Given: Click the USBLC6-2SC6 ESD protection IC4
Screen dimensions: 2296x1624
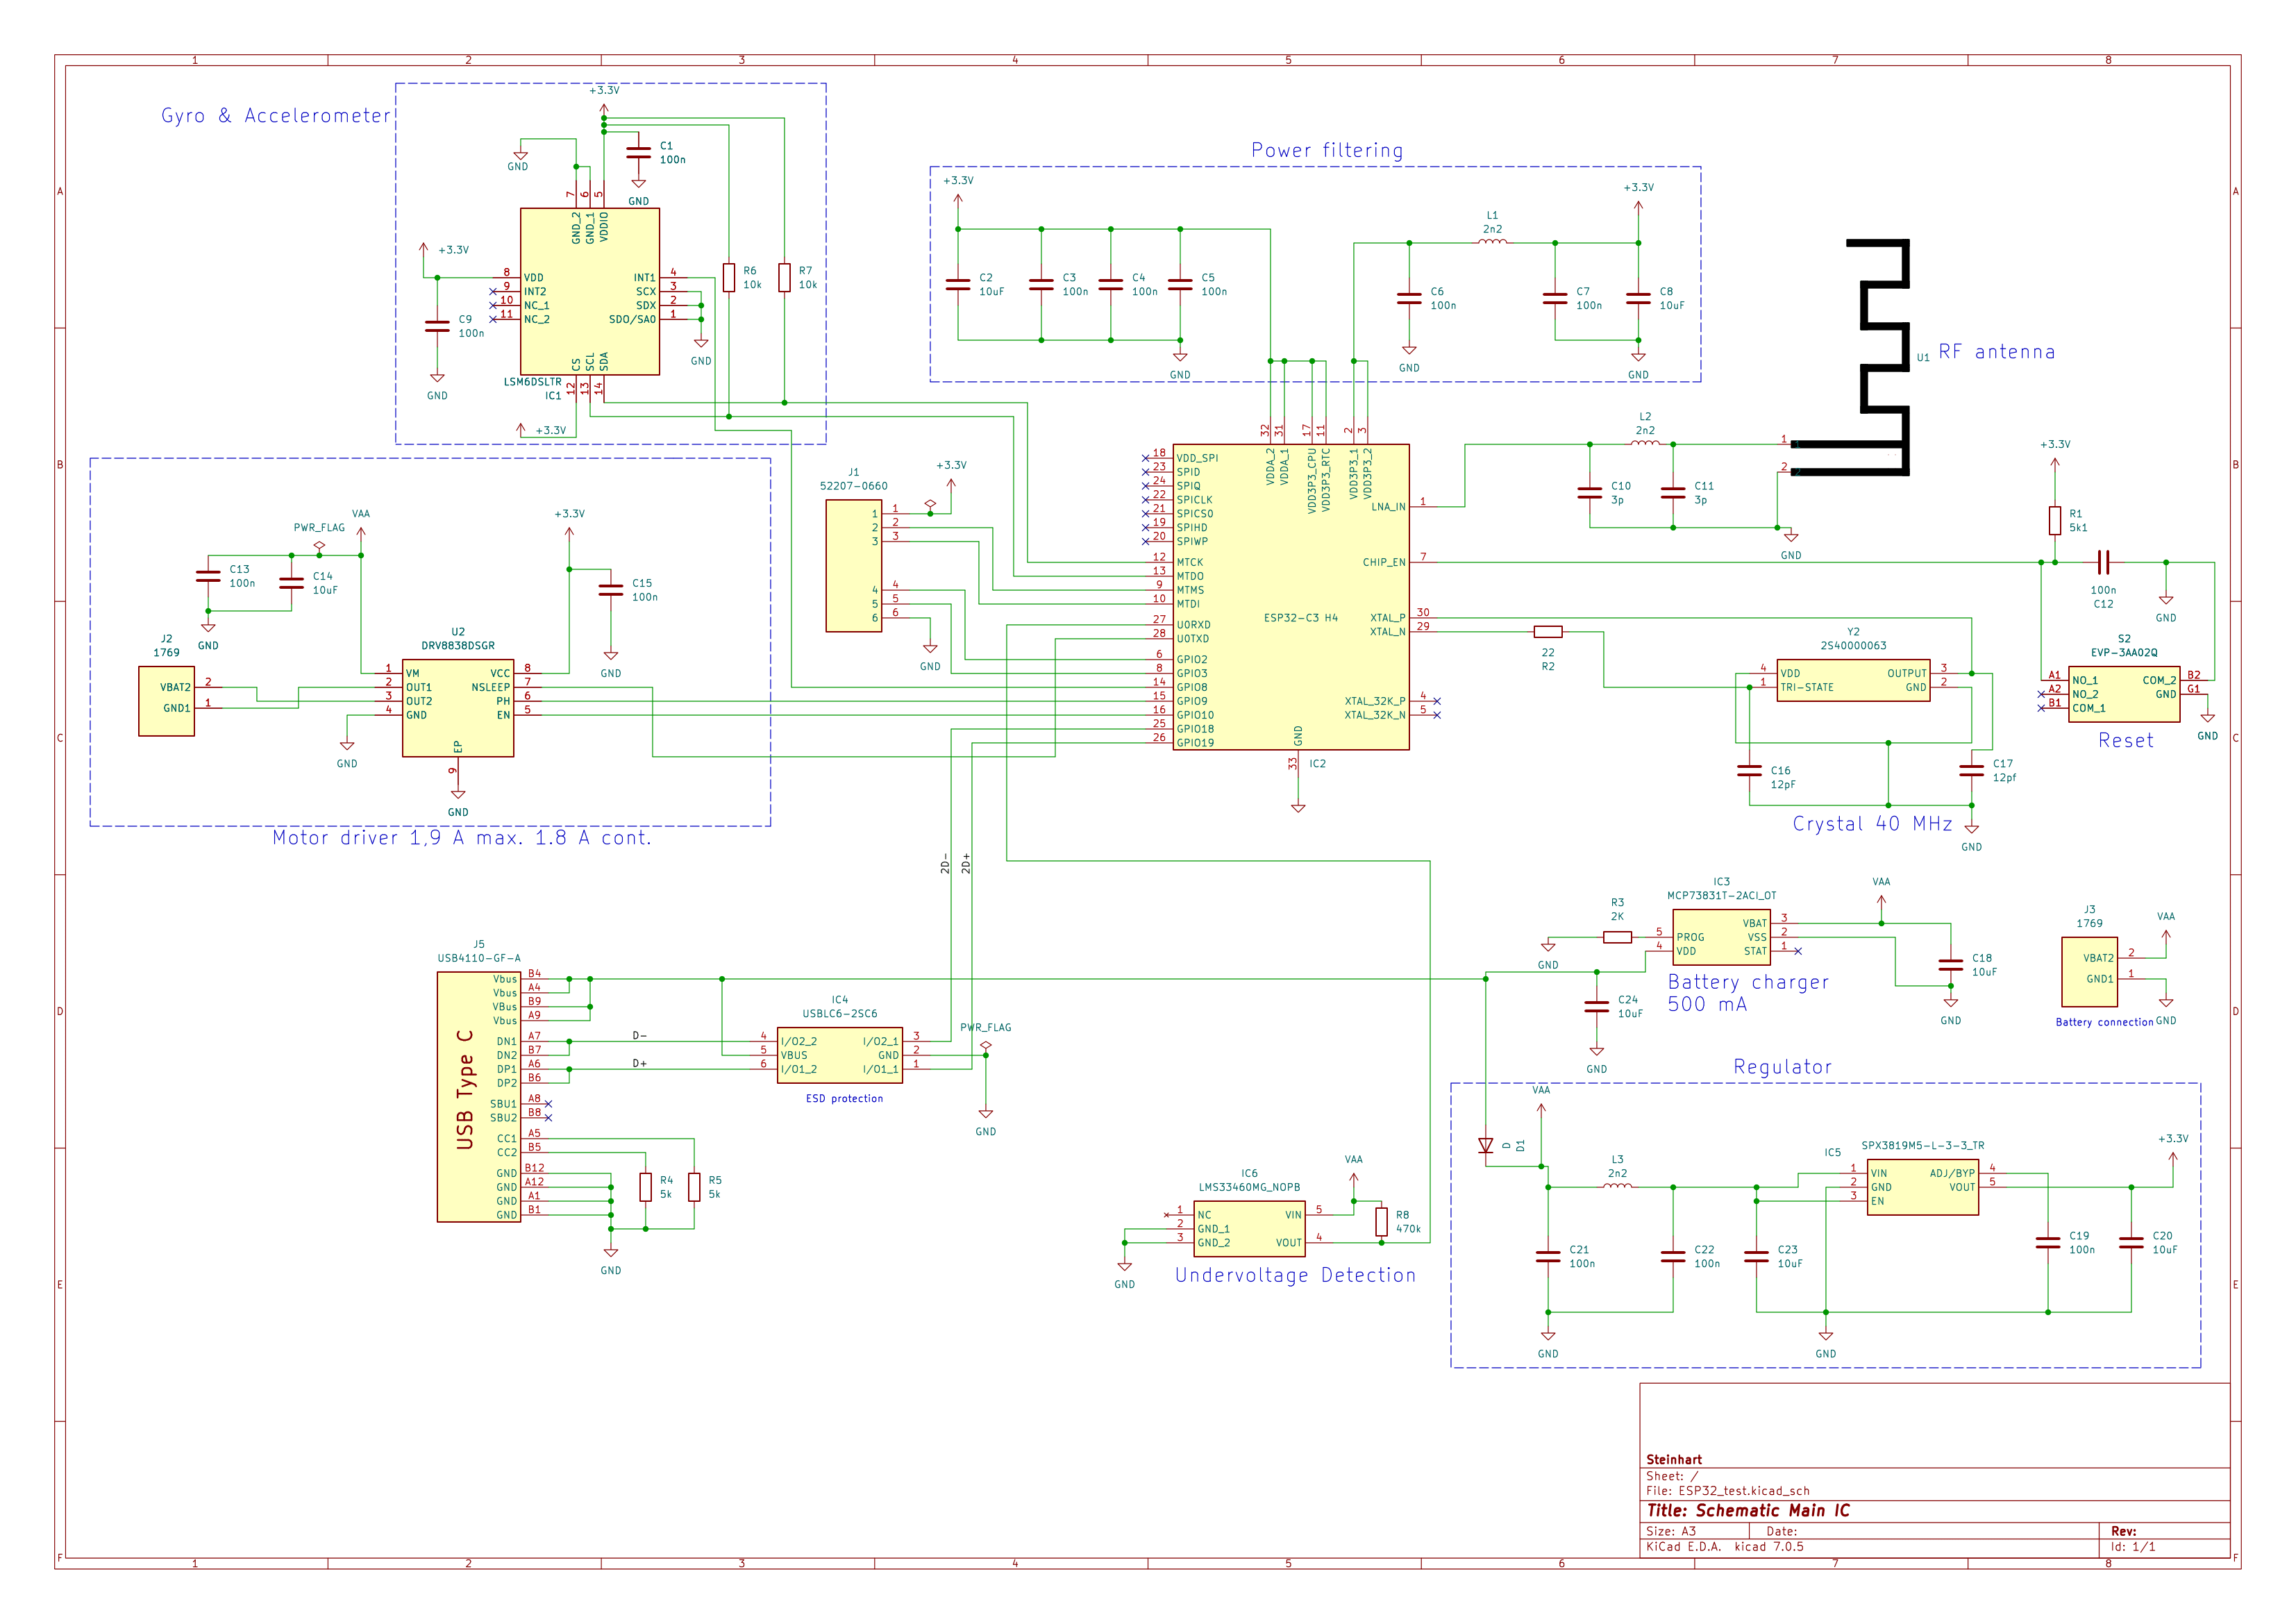Looking at the screenshot, I should pos(839,1055).
